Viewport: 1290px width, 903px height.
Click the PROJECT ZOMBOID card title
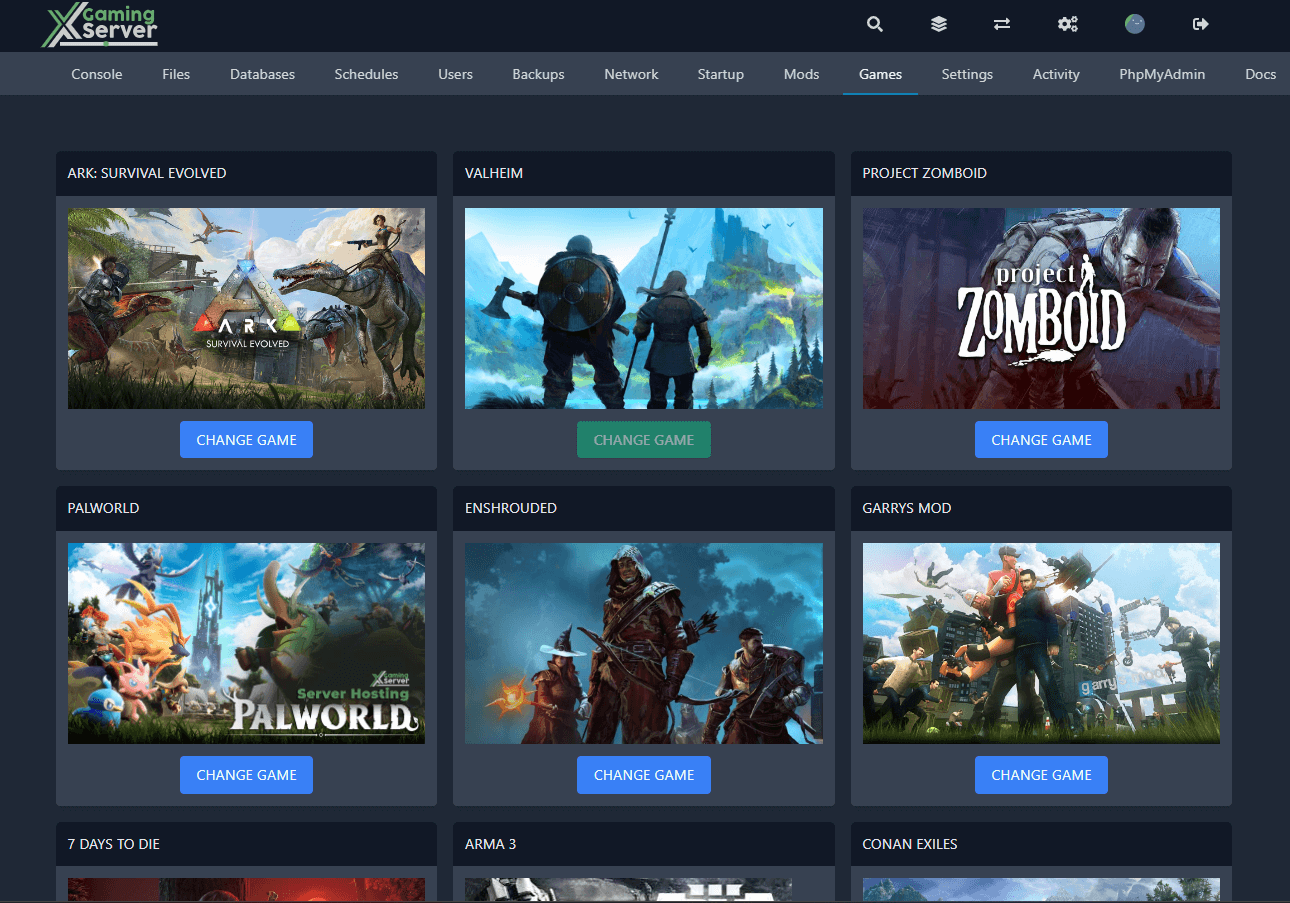[x=925, y=173]
